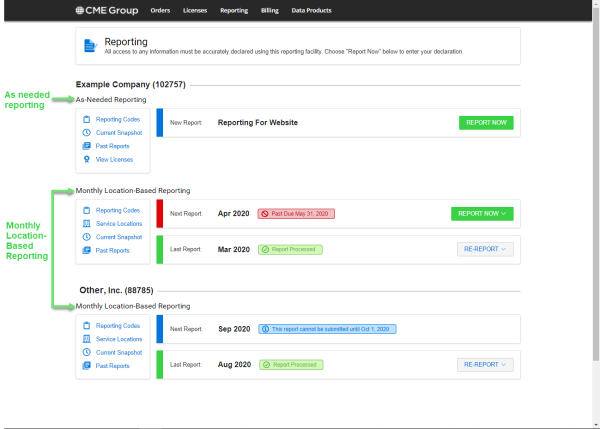Click the Reporting Codes clipboard icon under As-Needed Reporting
The width and height of the screenshot is (600, 429).
pyautogui.click(x=87, y=120)
